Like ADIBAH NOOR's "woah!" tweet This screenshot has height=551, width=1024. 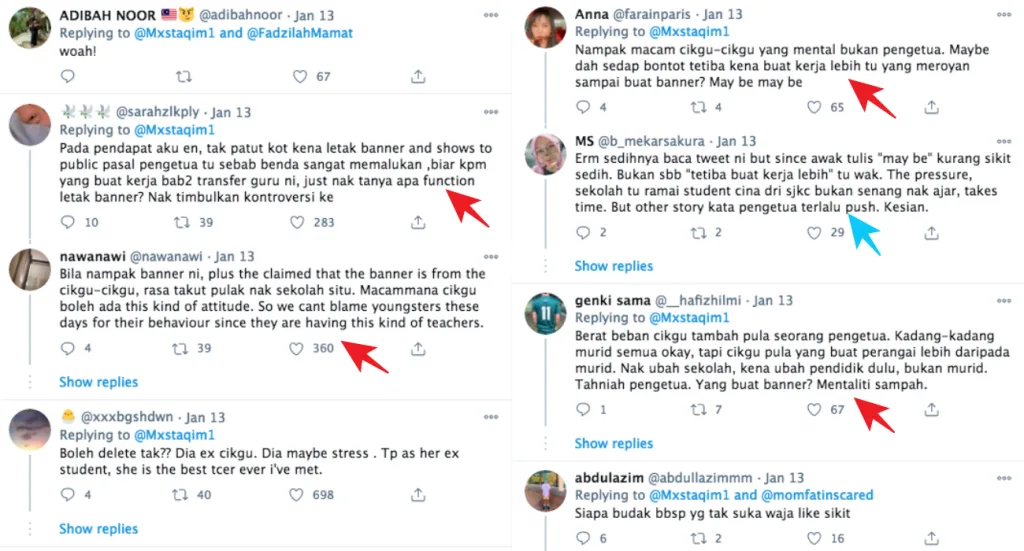point(299,76)
